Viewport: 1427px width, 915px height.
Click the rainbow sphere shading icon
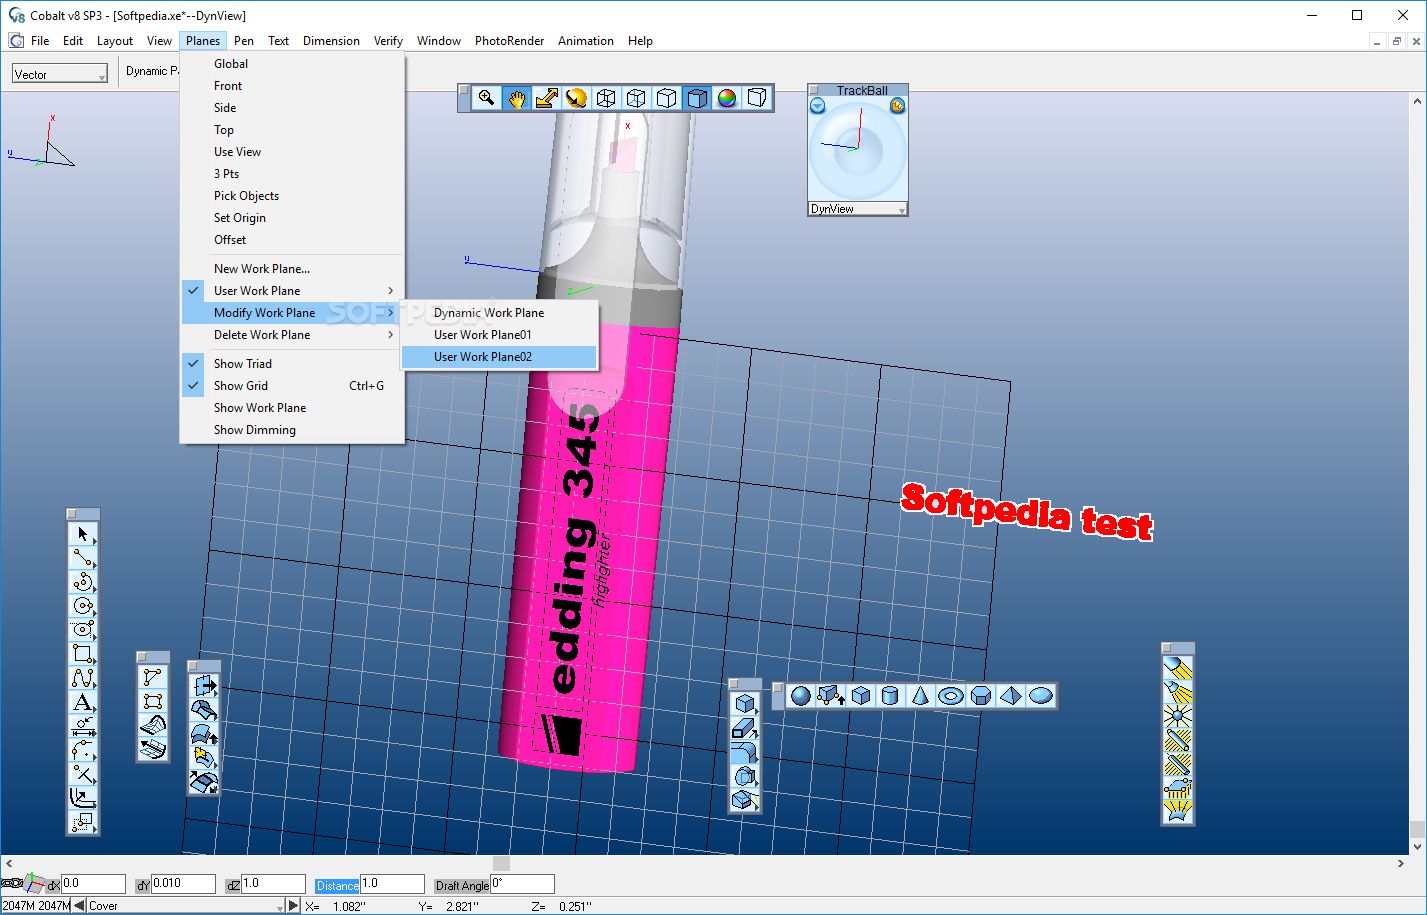tap(727, 98)
